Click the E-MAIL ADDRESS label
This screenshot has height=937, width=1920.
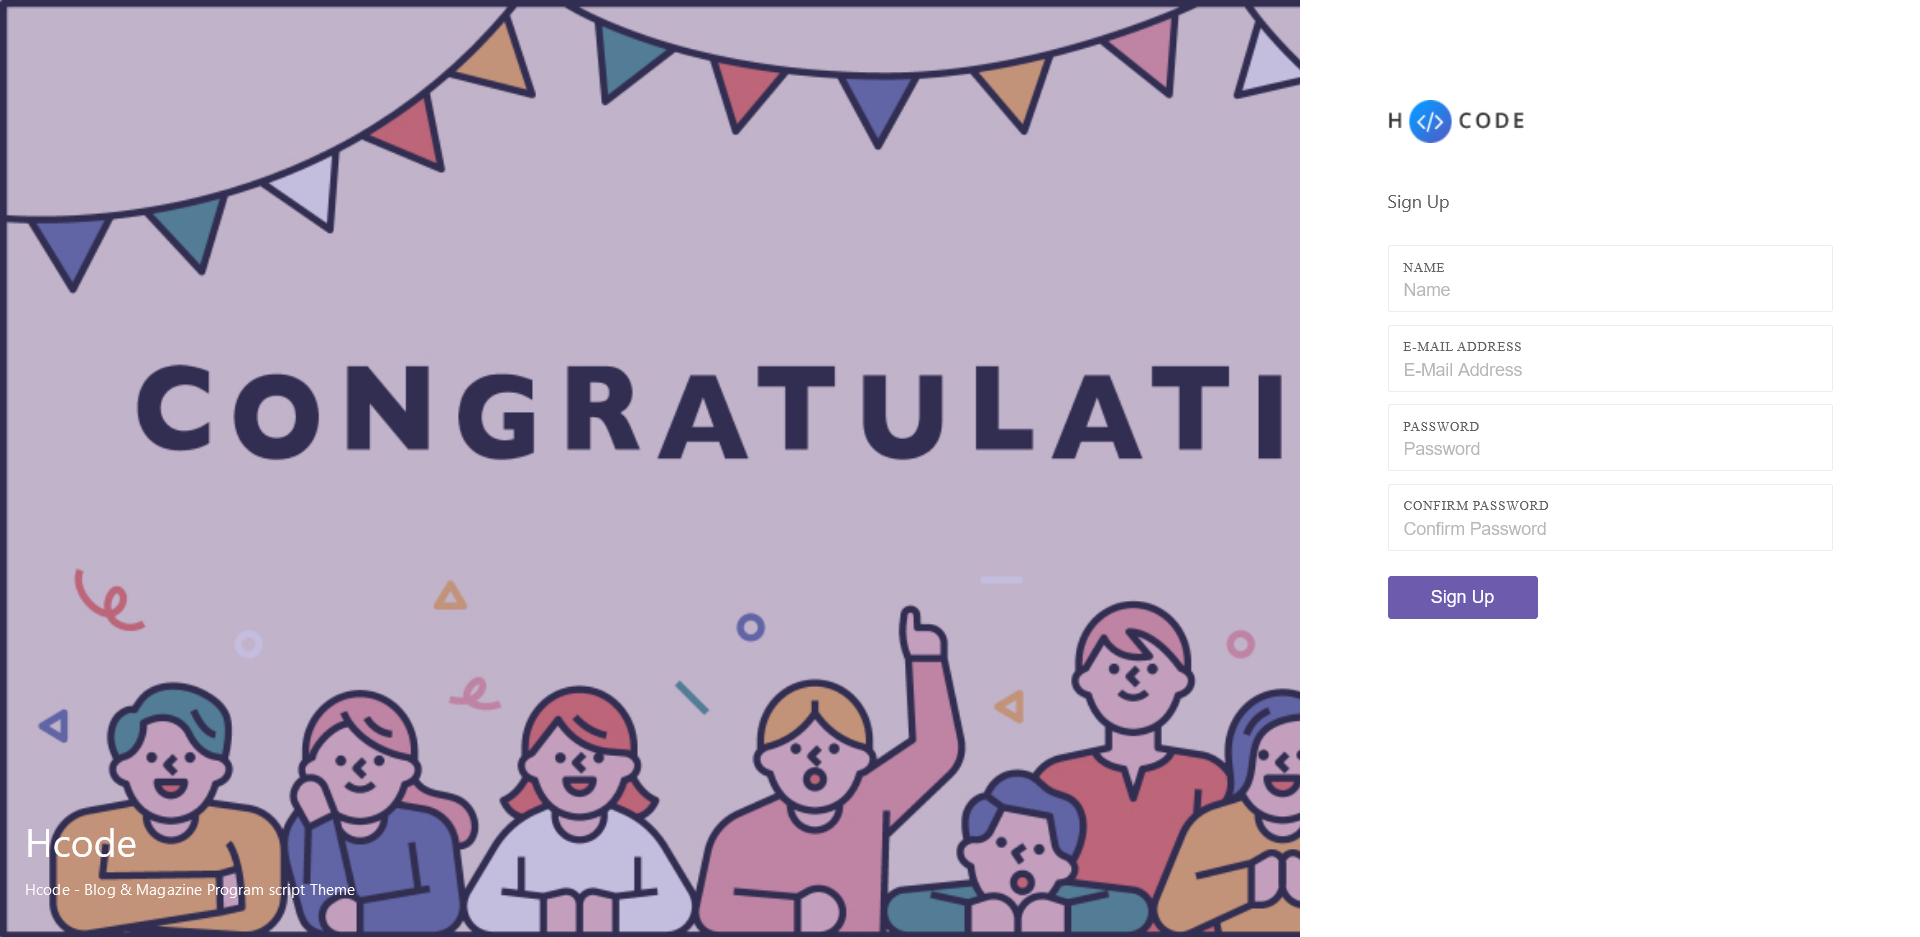tap(1461, 347)
